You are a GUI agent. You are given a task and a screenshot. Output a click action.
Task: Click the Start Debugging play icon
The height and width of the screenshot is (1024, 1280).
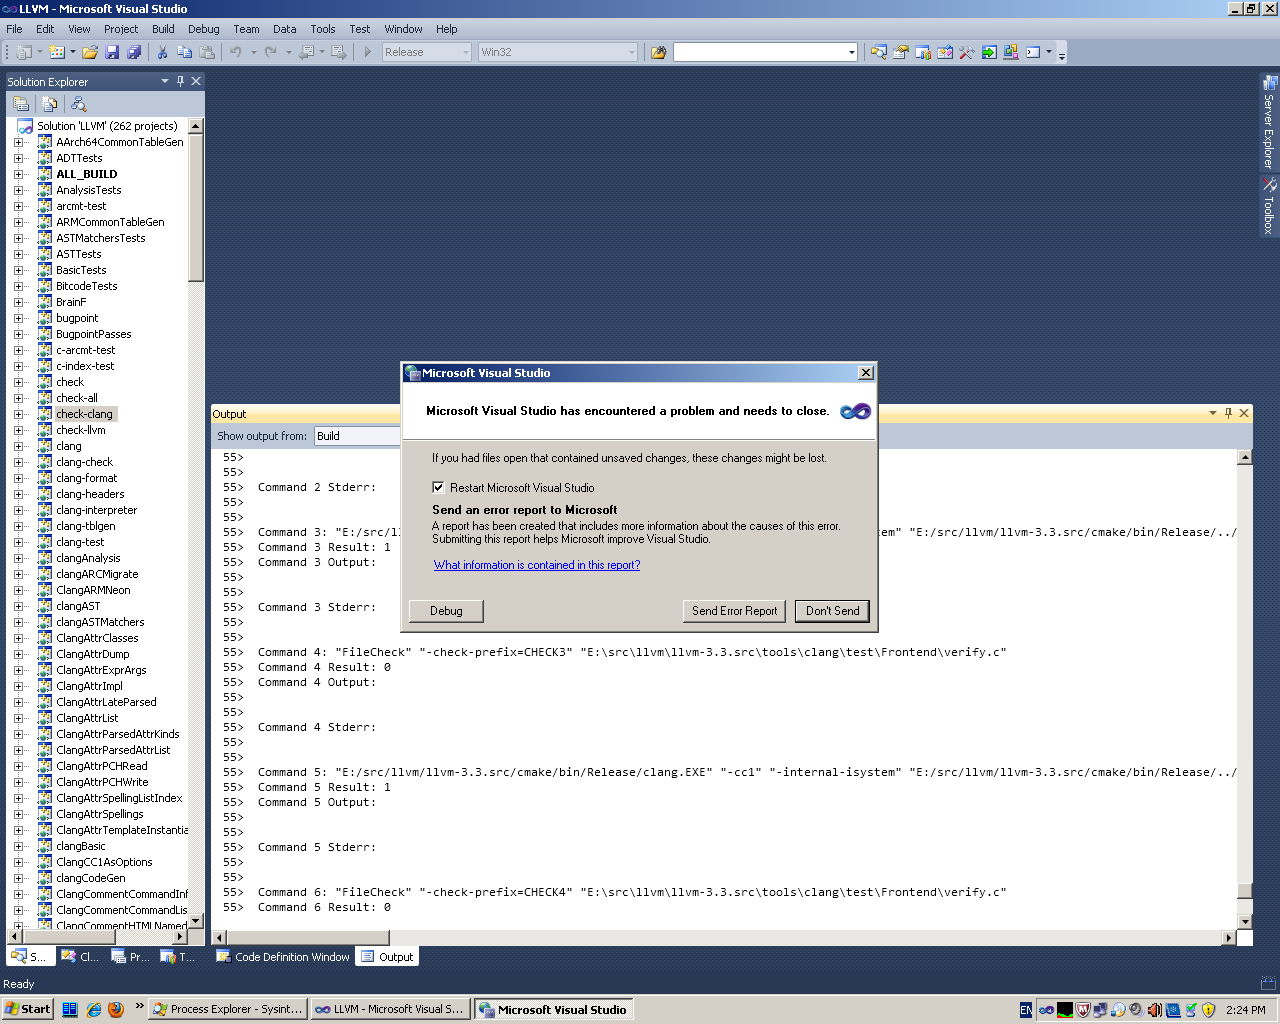pyautogui.click(x=368, y=52)
